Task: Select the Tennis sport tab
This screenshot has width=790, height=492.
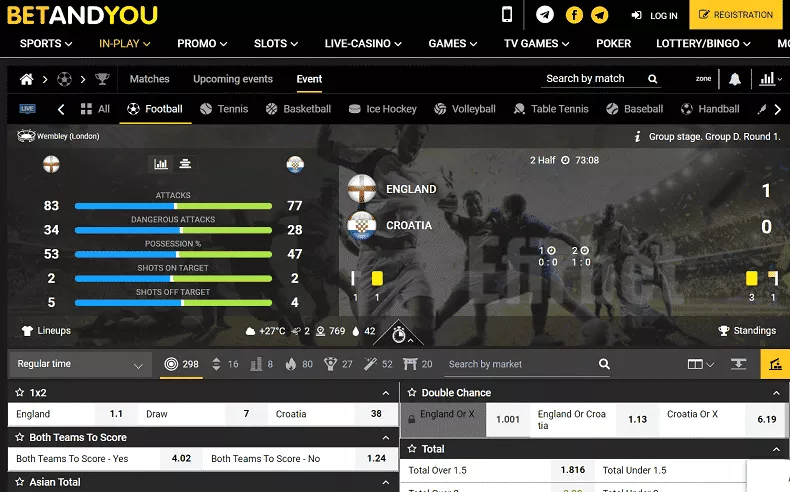Action: [x=224, y=109]
